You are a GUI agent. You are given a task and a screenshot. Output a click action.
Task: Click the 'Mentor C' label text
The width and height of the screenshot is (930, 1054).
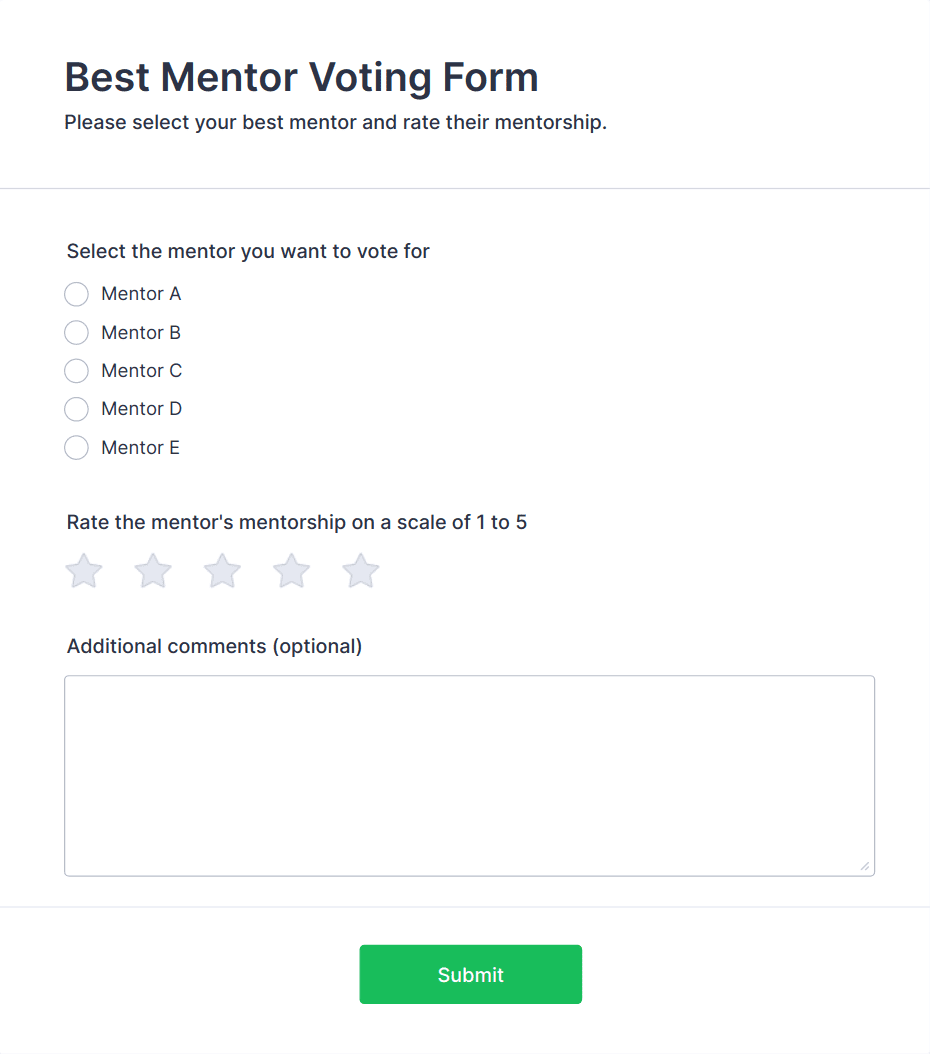tap(141, 371)
